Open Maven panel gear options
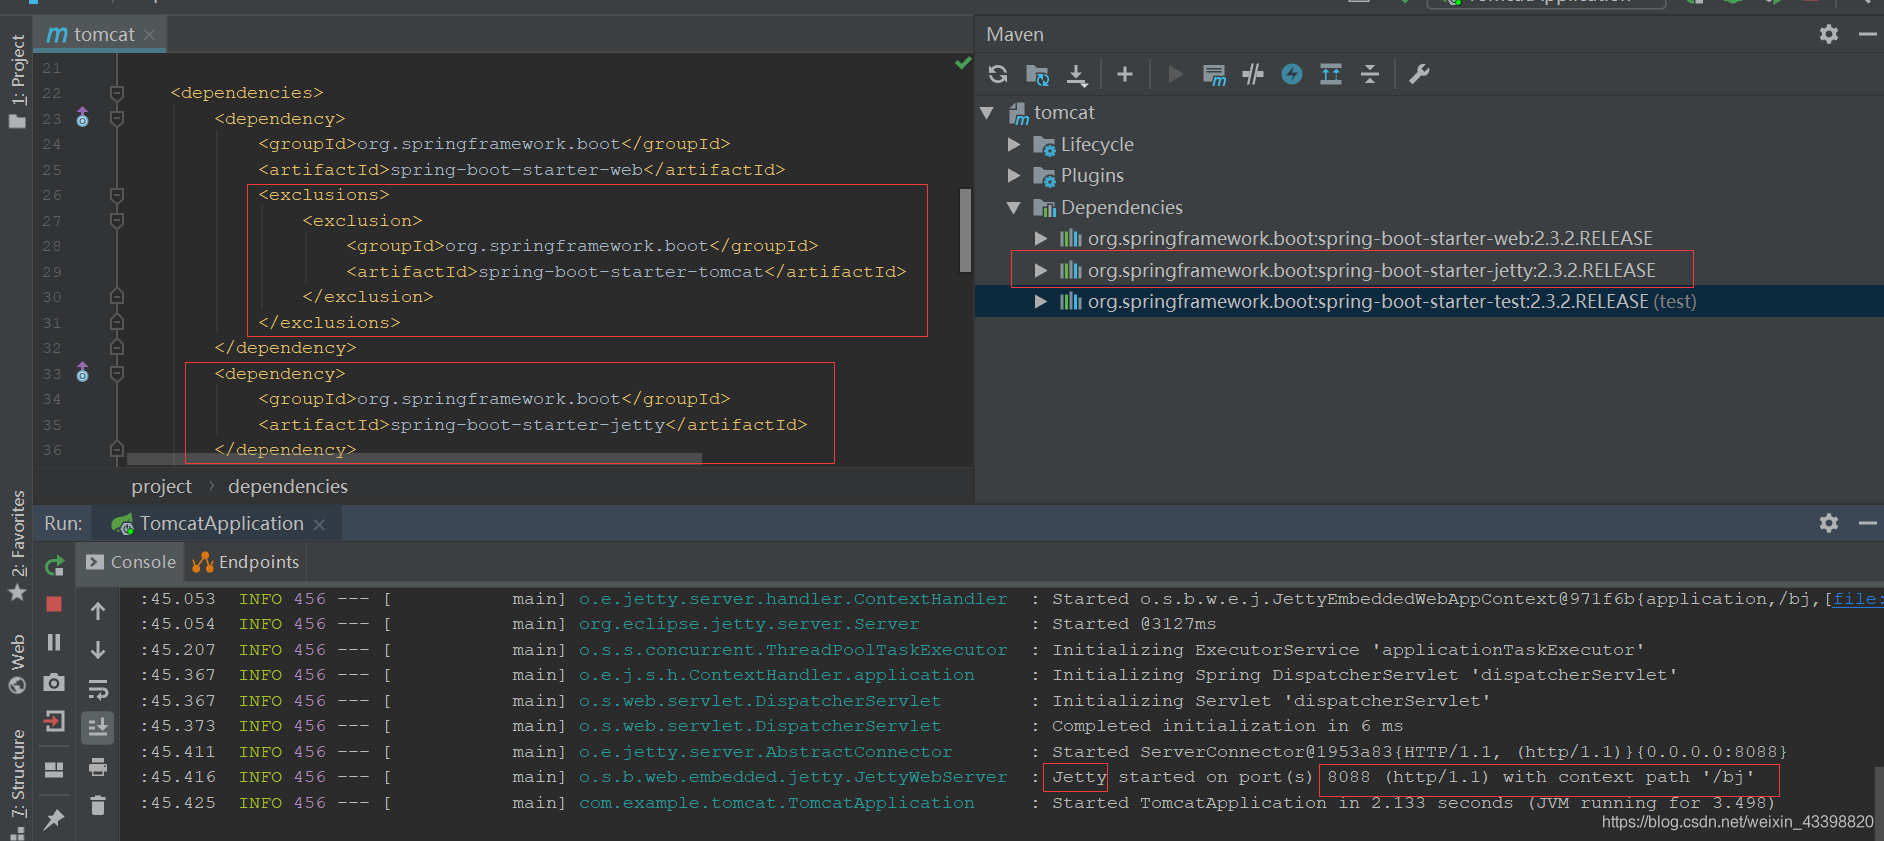 (1829, 34)
